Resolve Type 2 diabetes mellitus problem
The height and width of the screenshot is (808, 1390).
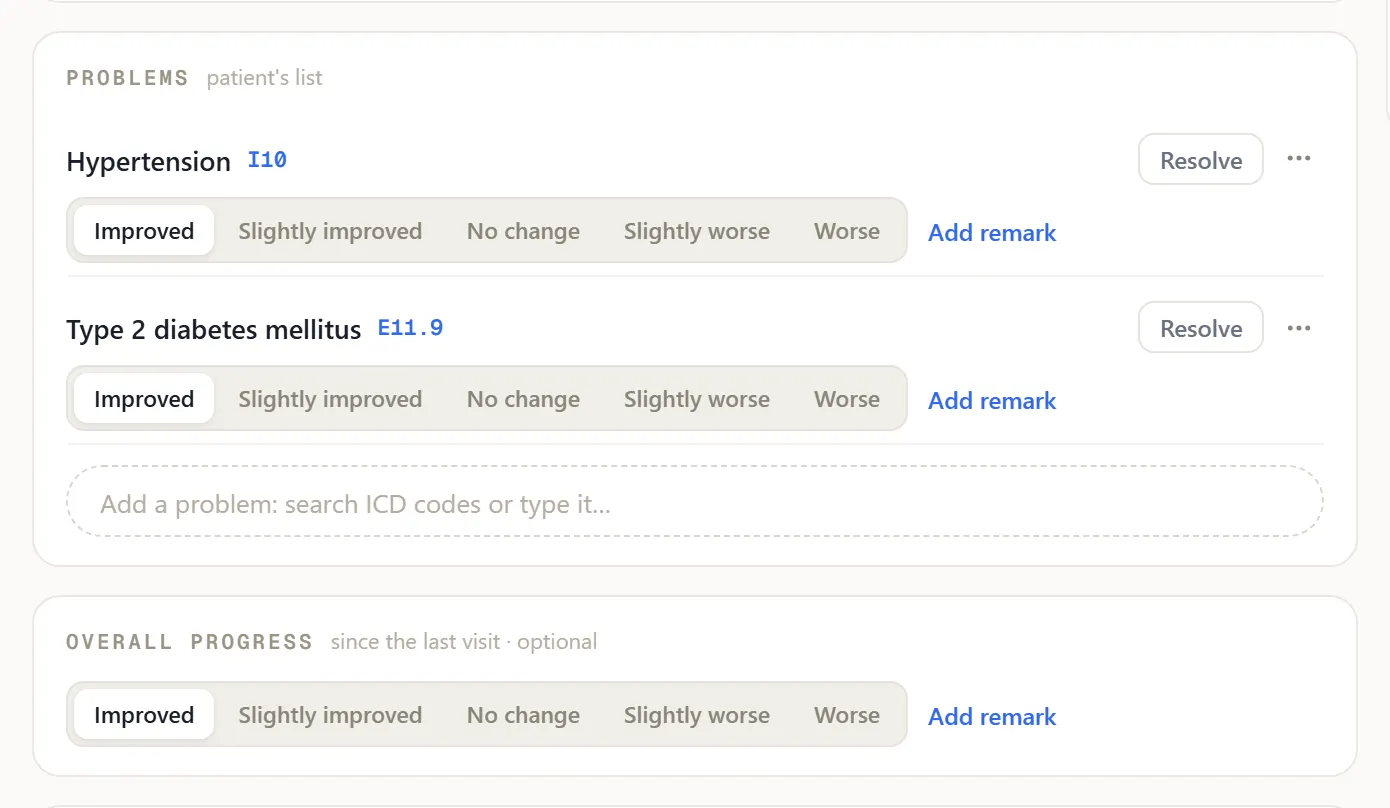(x=1200, y=328)
